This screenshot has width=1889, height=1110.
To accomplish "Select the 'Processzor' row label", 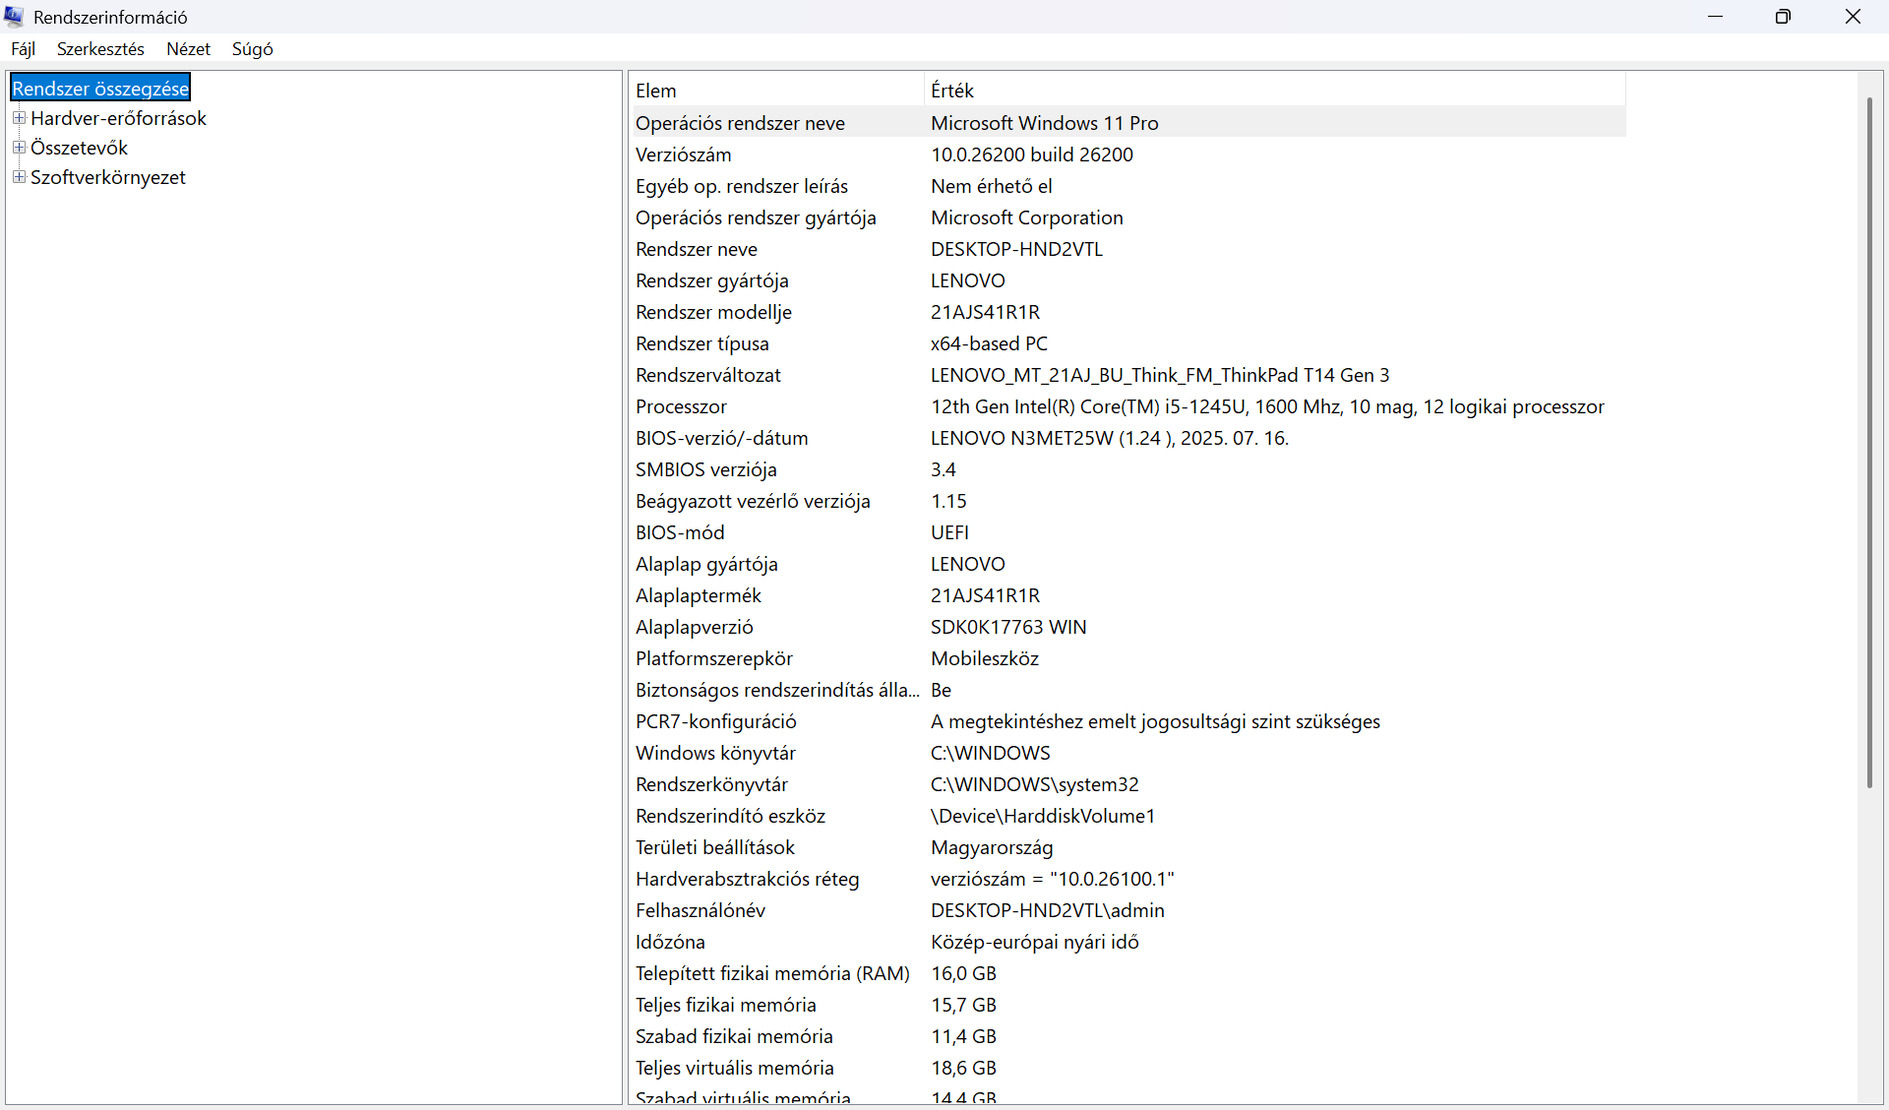I will (x=681, y=407).
